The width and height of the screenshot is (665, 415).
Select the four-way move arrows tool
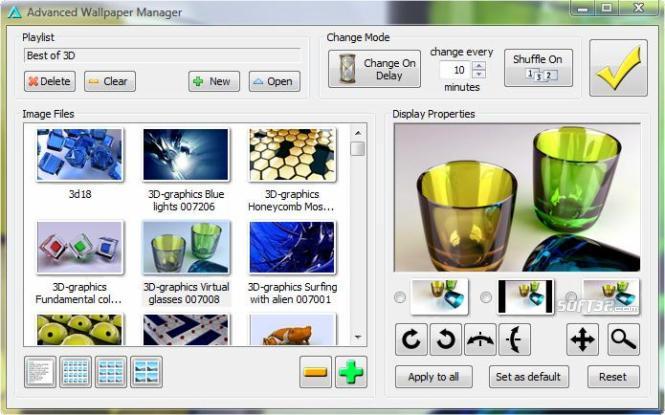click(583, 339)
